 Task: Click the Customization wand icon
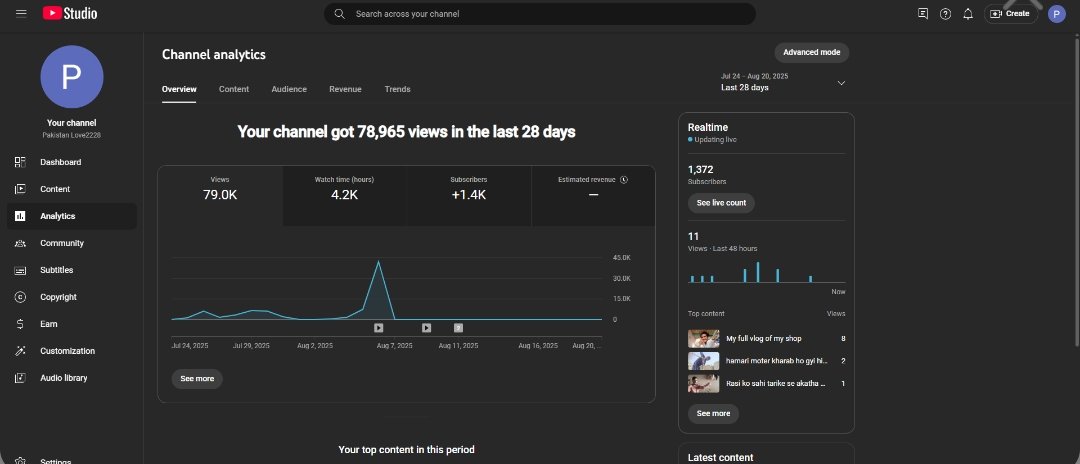coord(20,351)
